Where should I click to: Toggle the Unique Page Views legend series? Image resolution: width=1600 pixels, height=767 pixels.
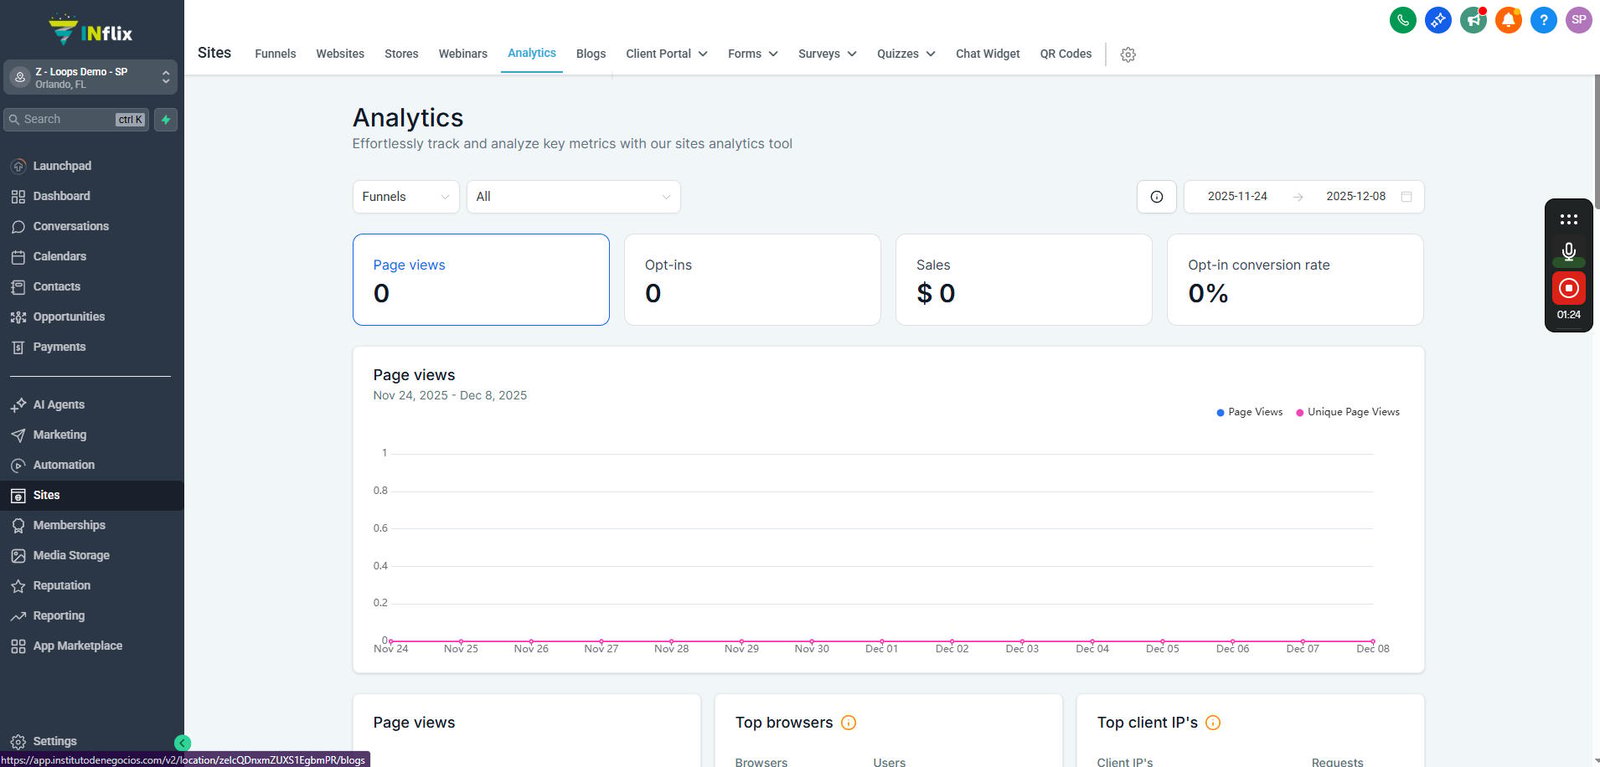1348,412
